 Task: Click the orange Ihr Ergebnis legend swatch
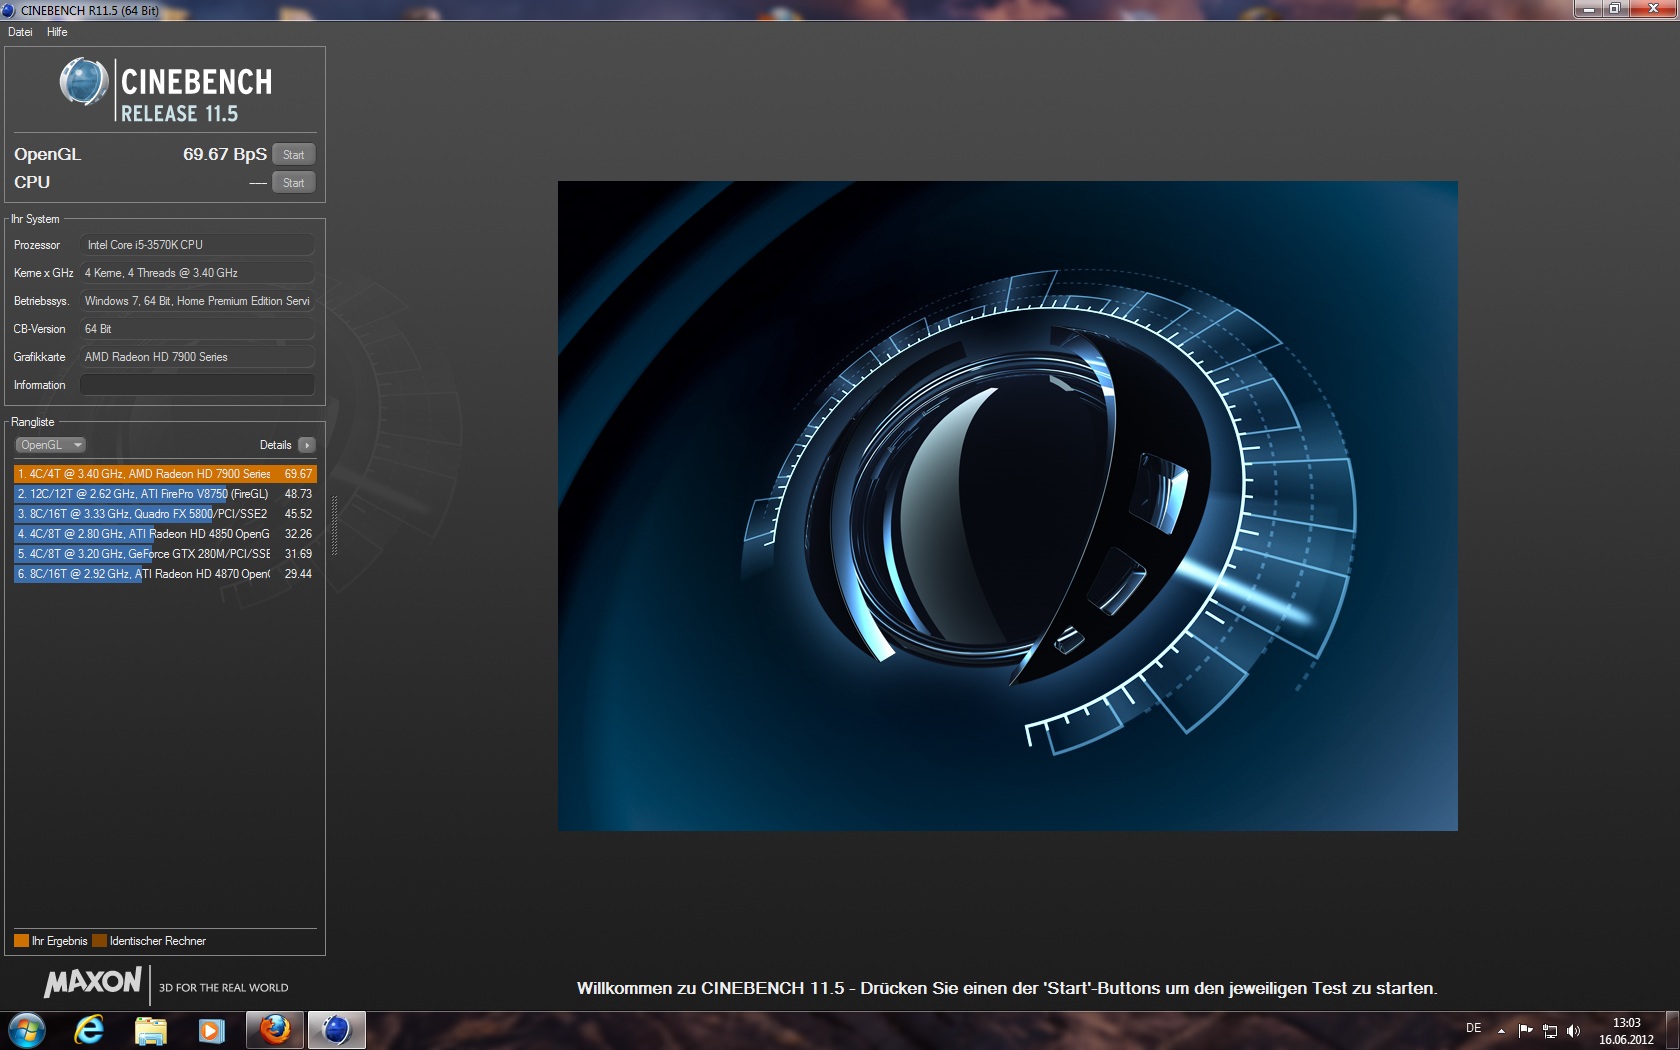coord(21,941)
